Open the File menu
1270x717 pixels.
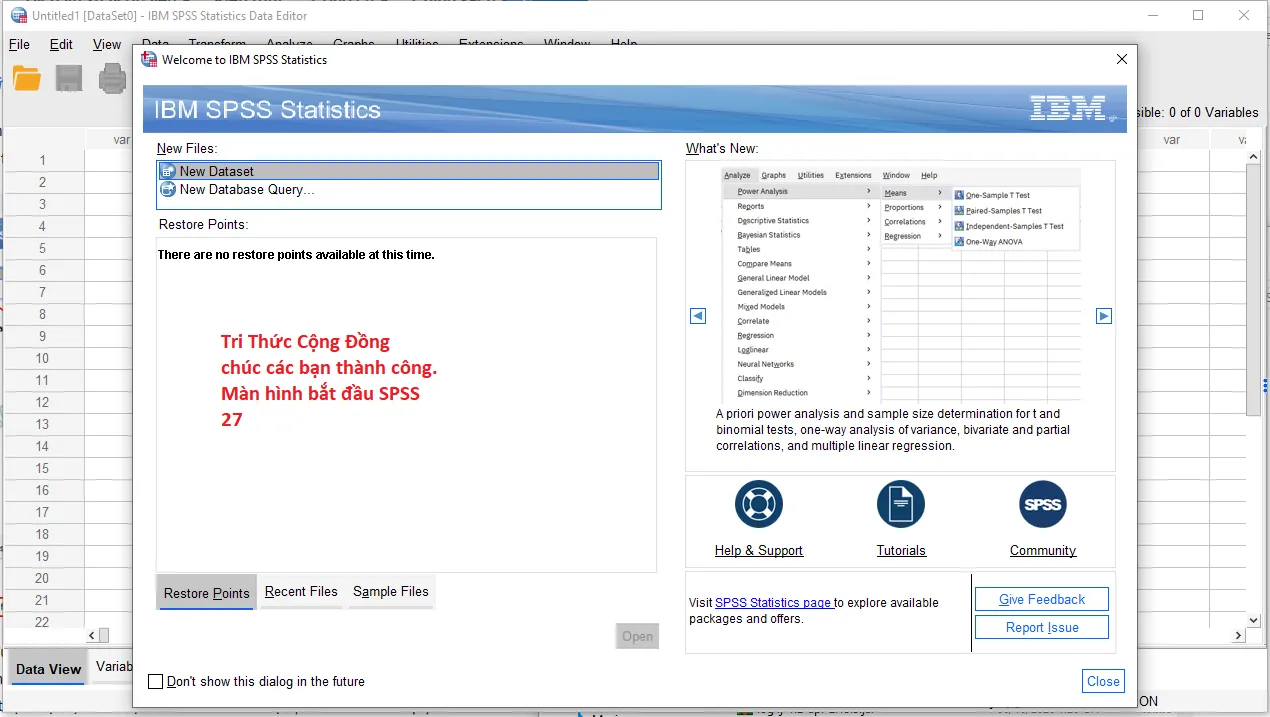[x=18, y=44]
